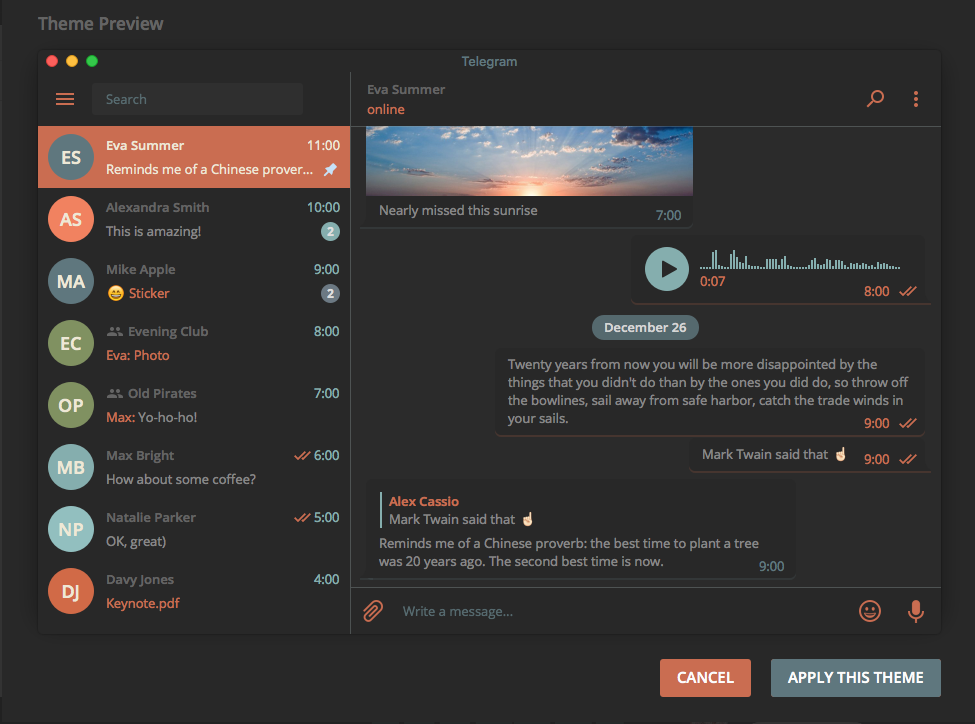Screen dimensions: 975x724
Task: Click the pin icon on Eva Summer chat
Action: 330,169
